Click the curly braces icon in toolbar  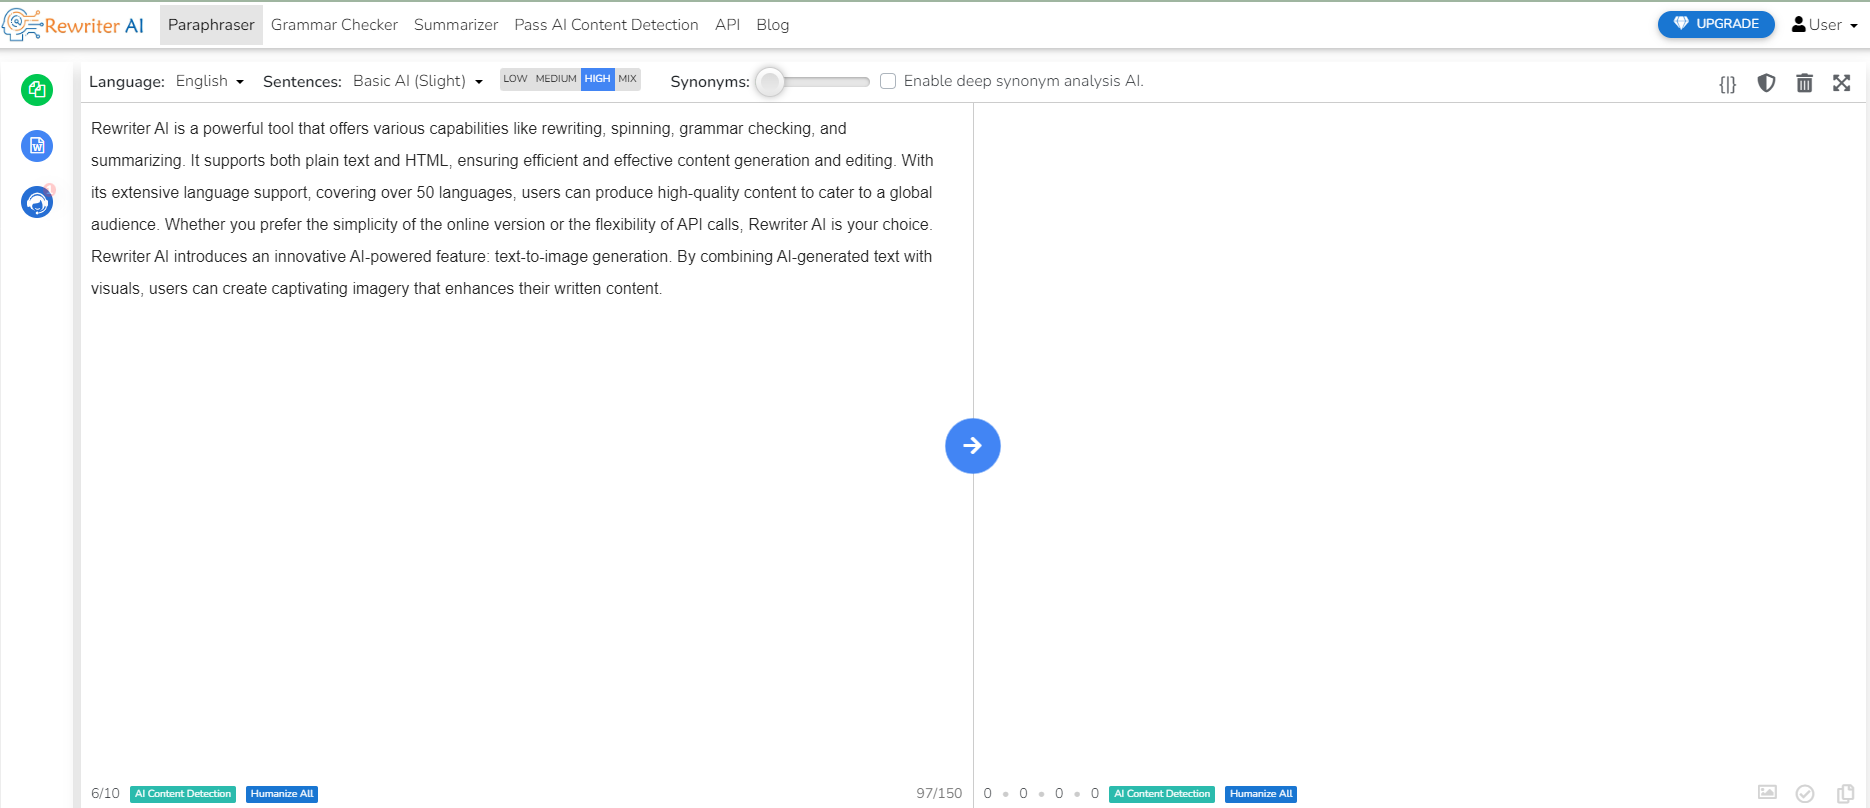point(1727,84)
